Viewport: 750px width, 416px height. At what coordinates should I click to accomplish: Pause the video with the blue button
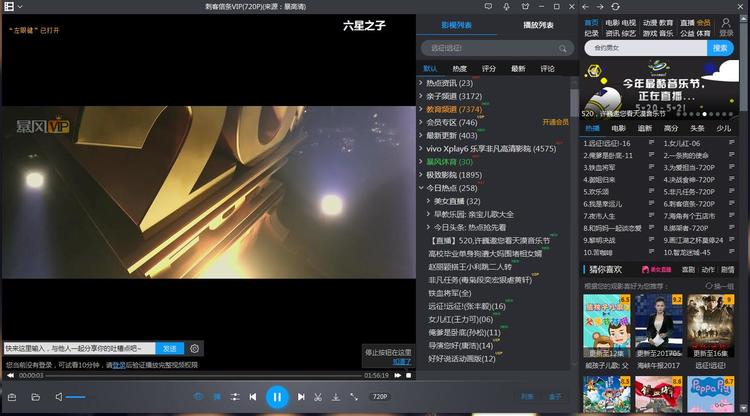277,397
